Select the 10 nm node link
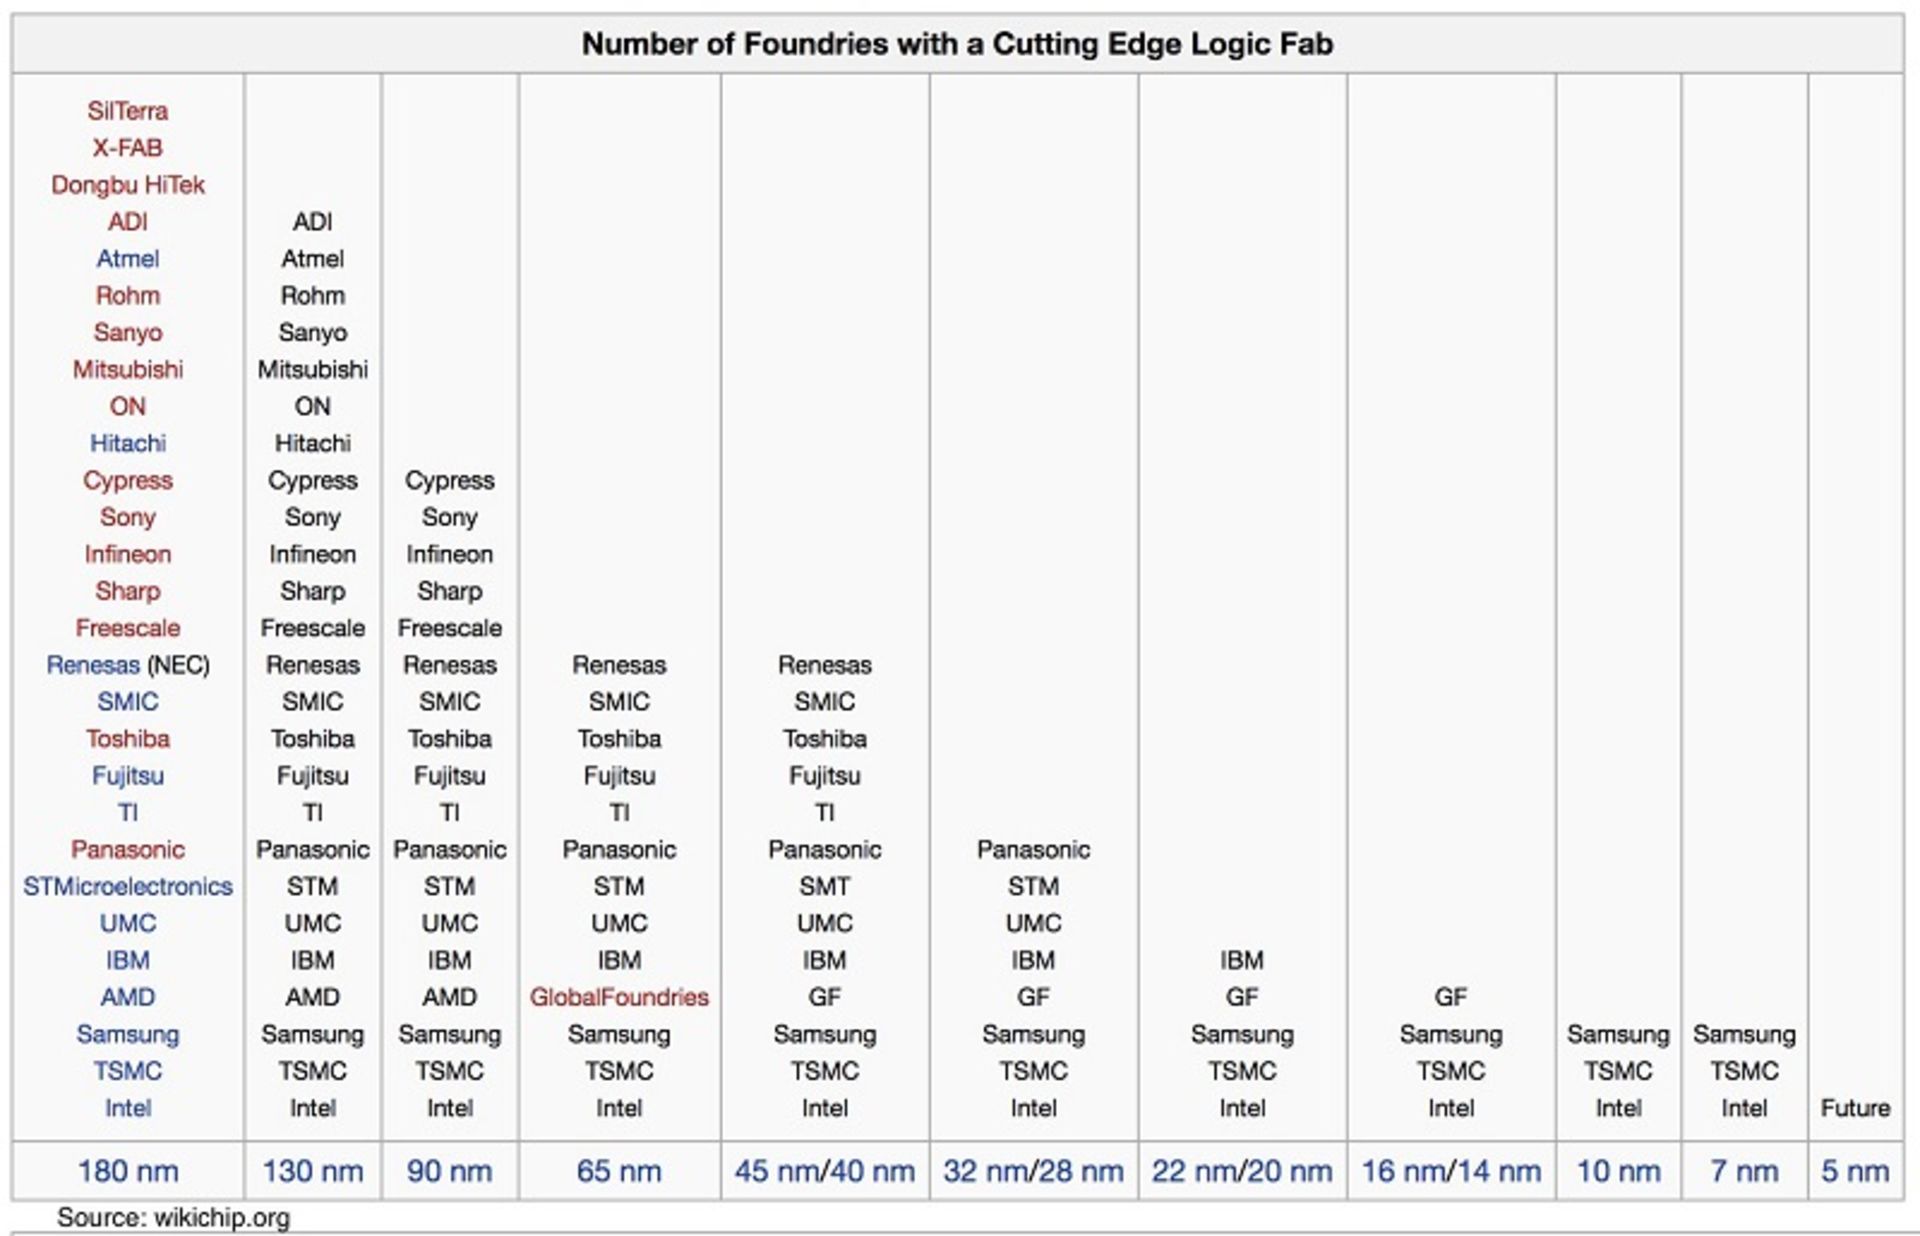The width and height of the screenshot is (1920, 1236). (x=1618, y=1171)
